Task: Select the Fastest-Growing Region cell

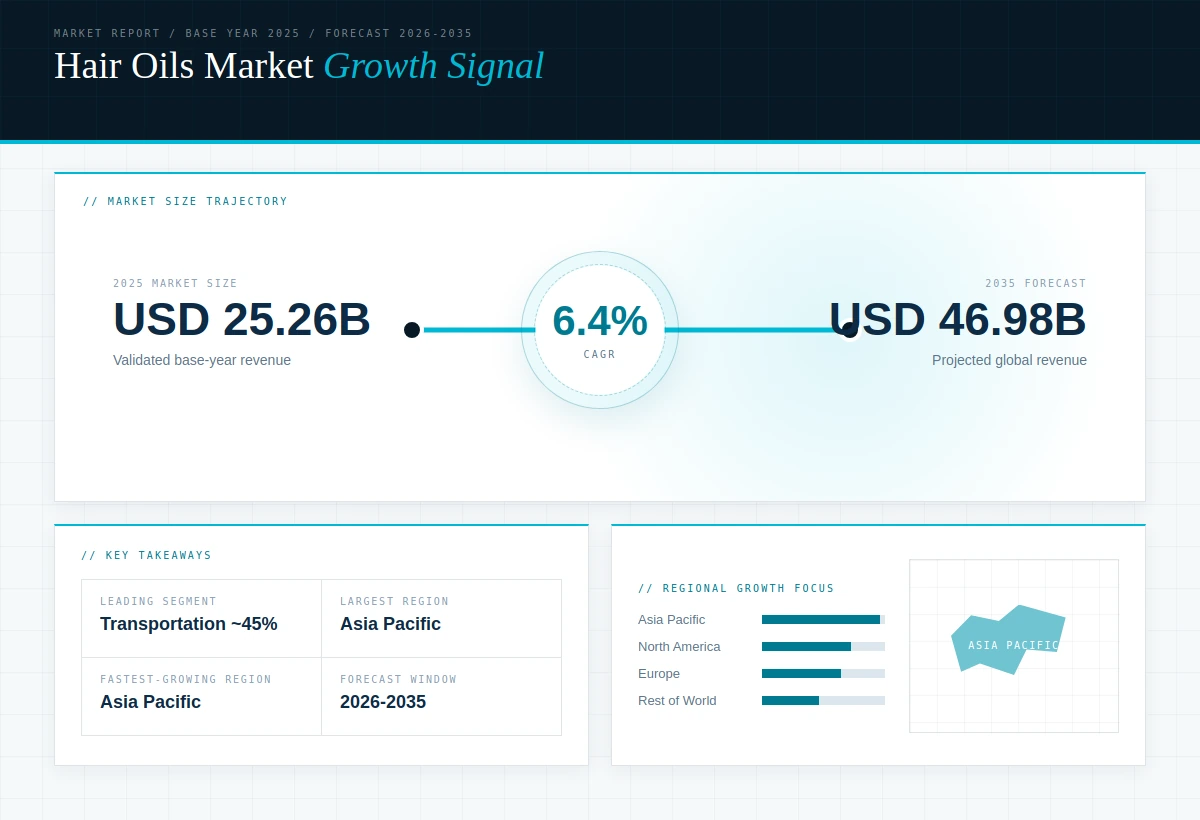Action: (x=201, y=696)
